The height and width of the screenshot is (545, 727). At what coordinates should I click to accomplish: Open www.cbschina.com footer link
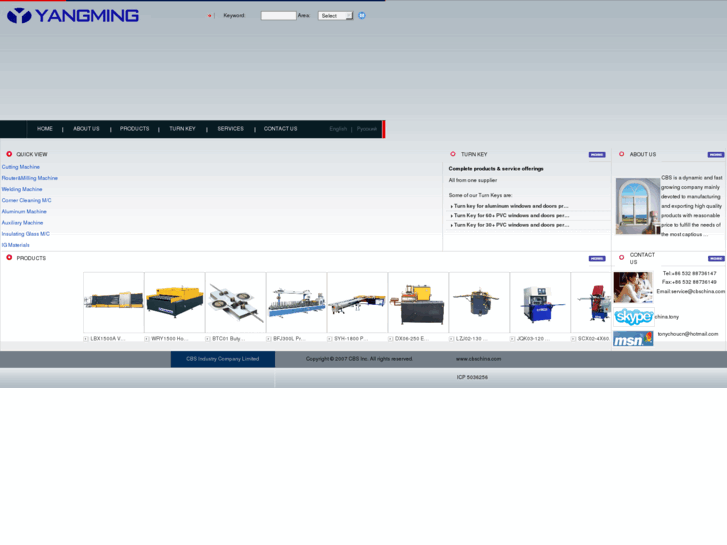point(478,359)
